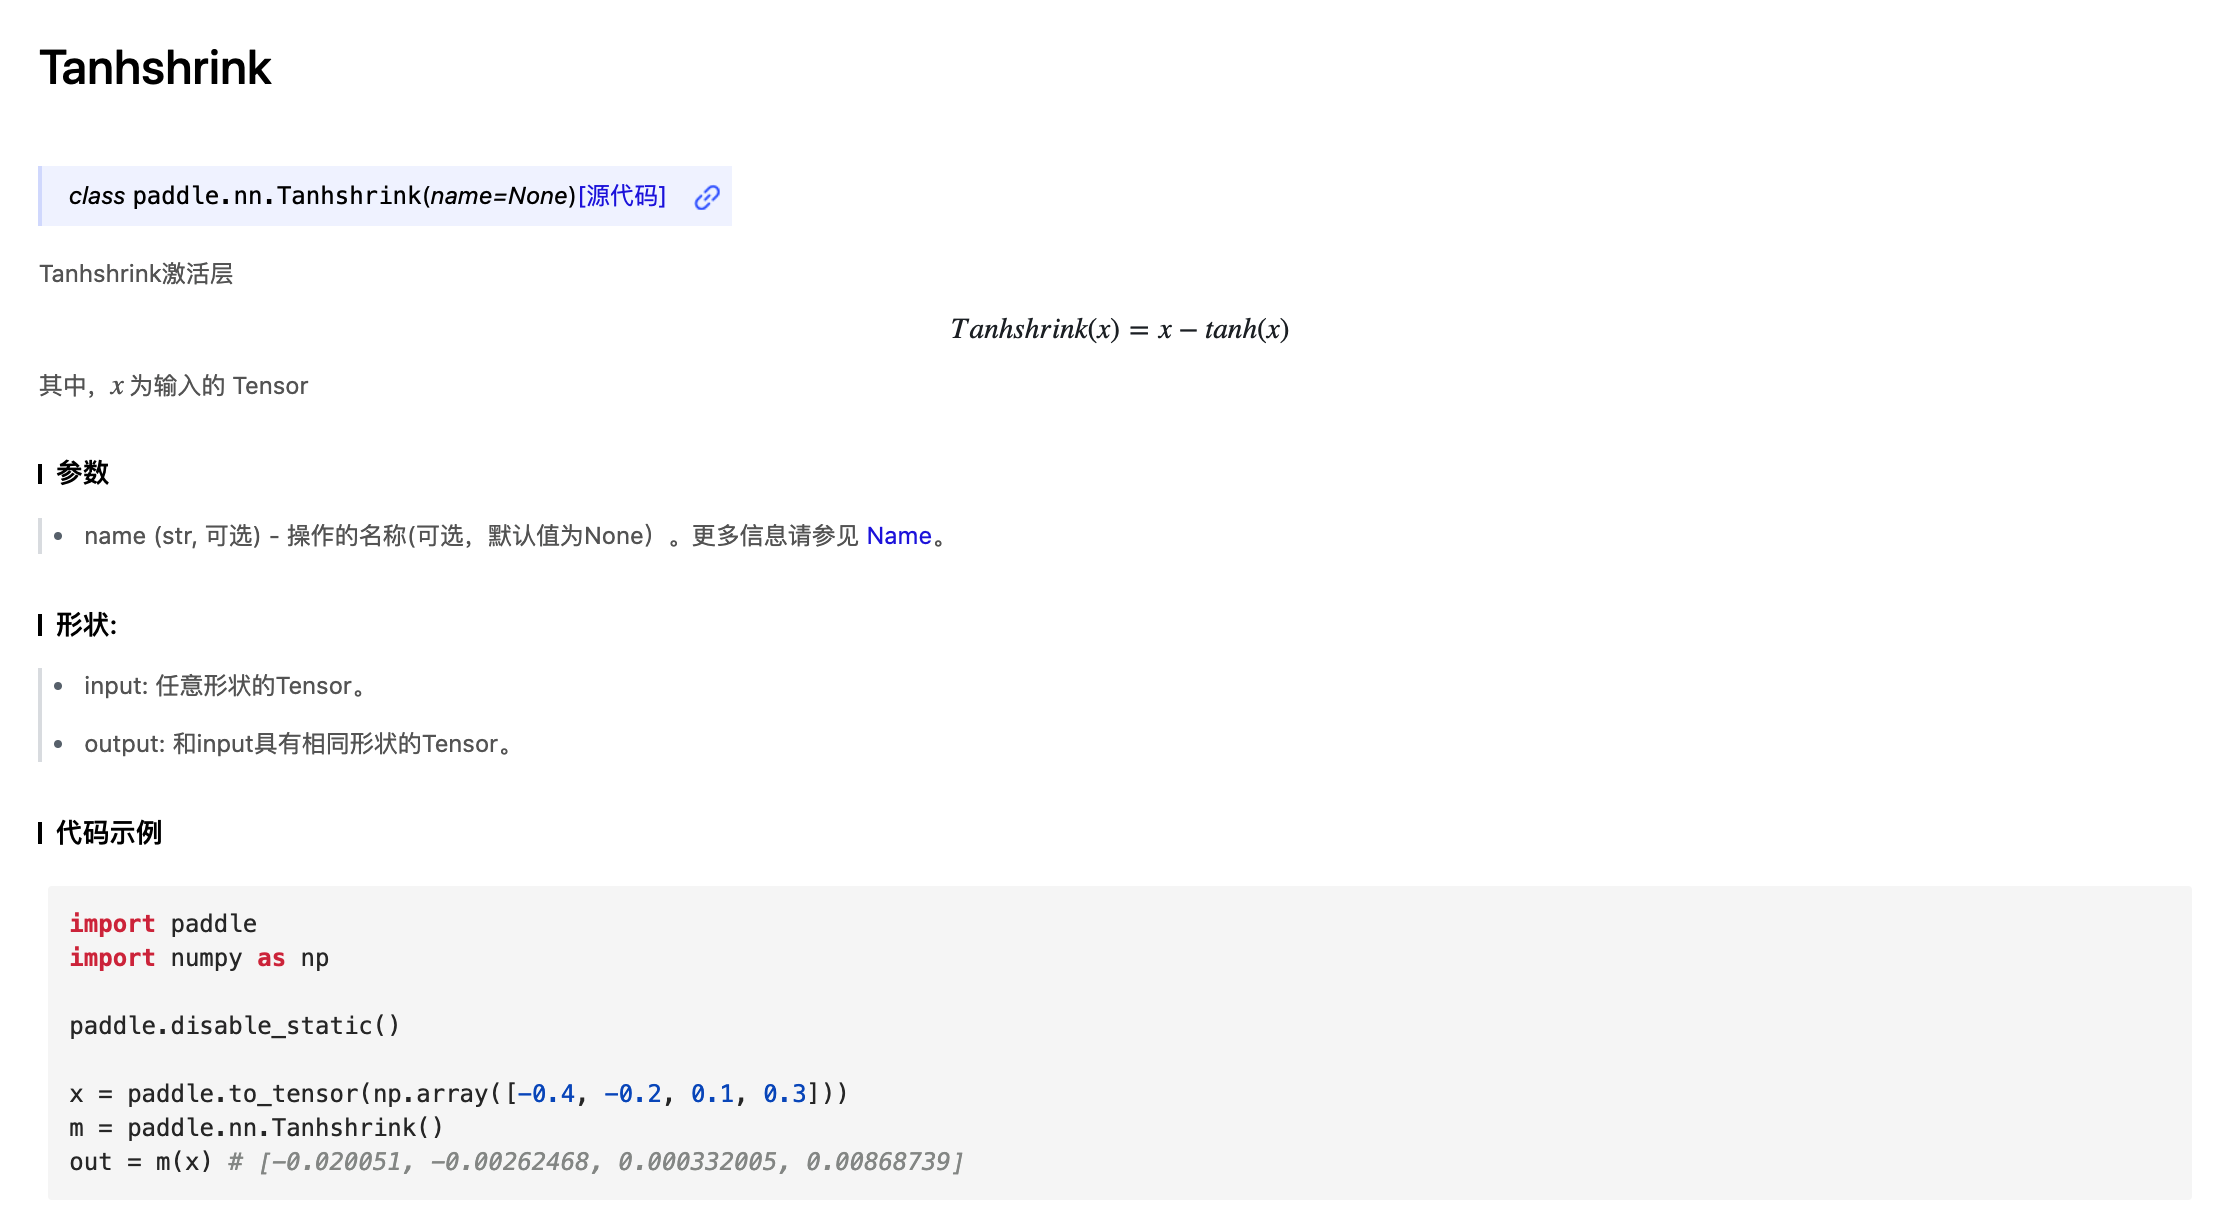Screen dimensions: 2232x1232
Task: Click the paddle.disable_static() code line
Action: [x=234, y=1026]
